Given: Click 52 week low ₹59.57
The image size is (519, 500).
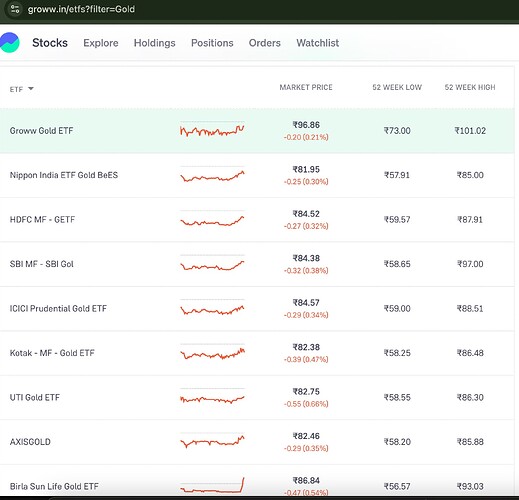Looking at the screenshot, I should (x=397, y=220).
